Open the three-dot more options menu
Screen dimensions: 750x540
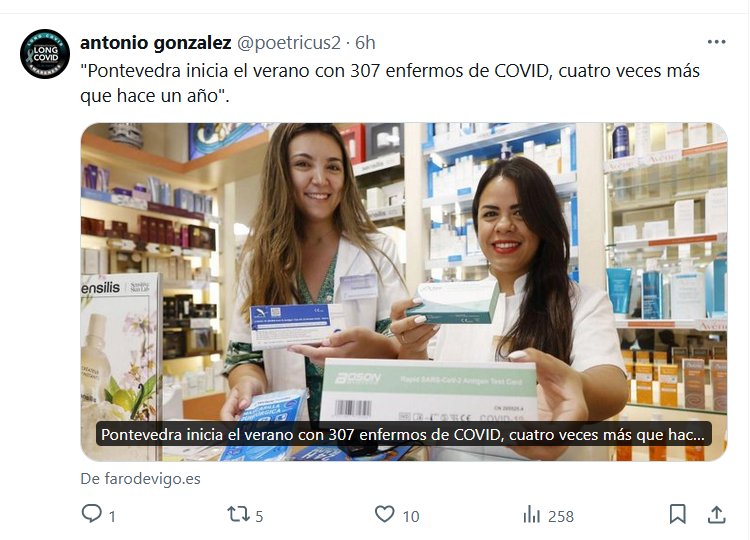point(716,42)
